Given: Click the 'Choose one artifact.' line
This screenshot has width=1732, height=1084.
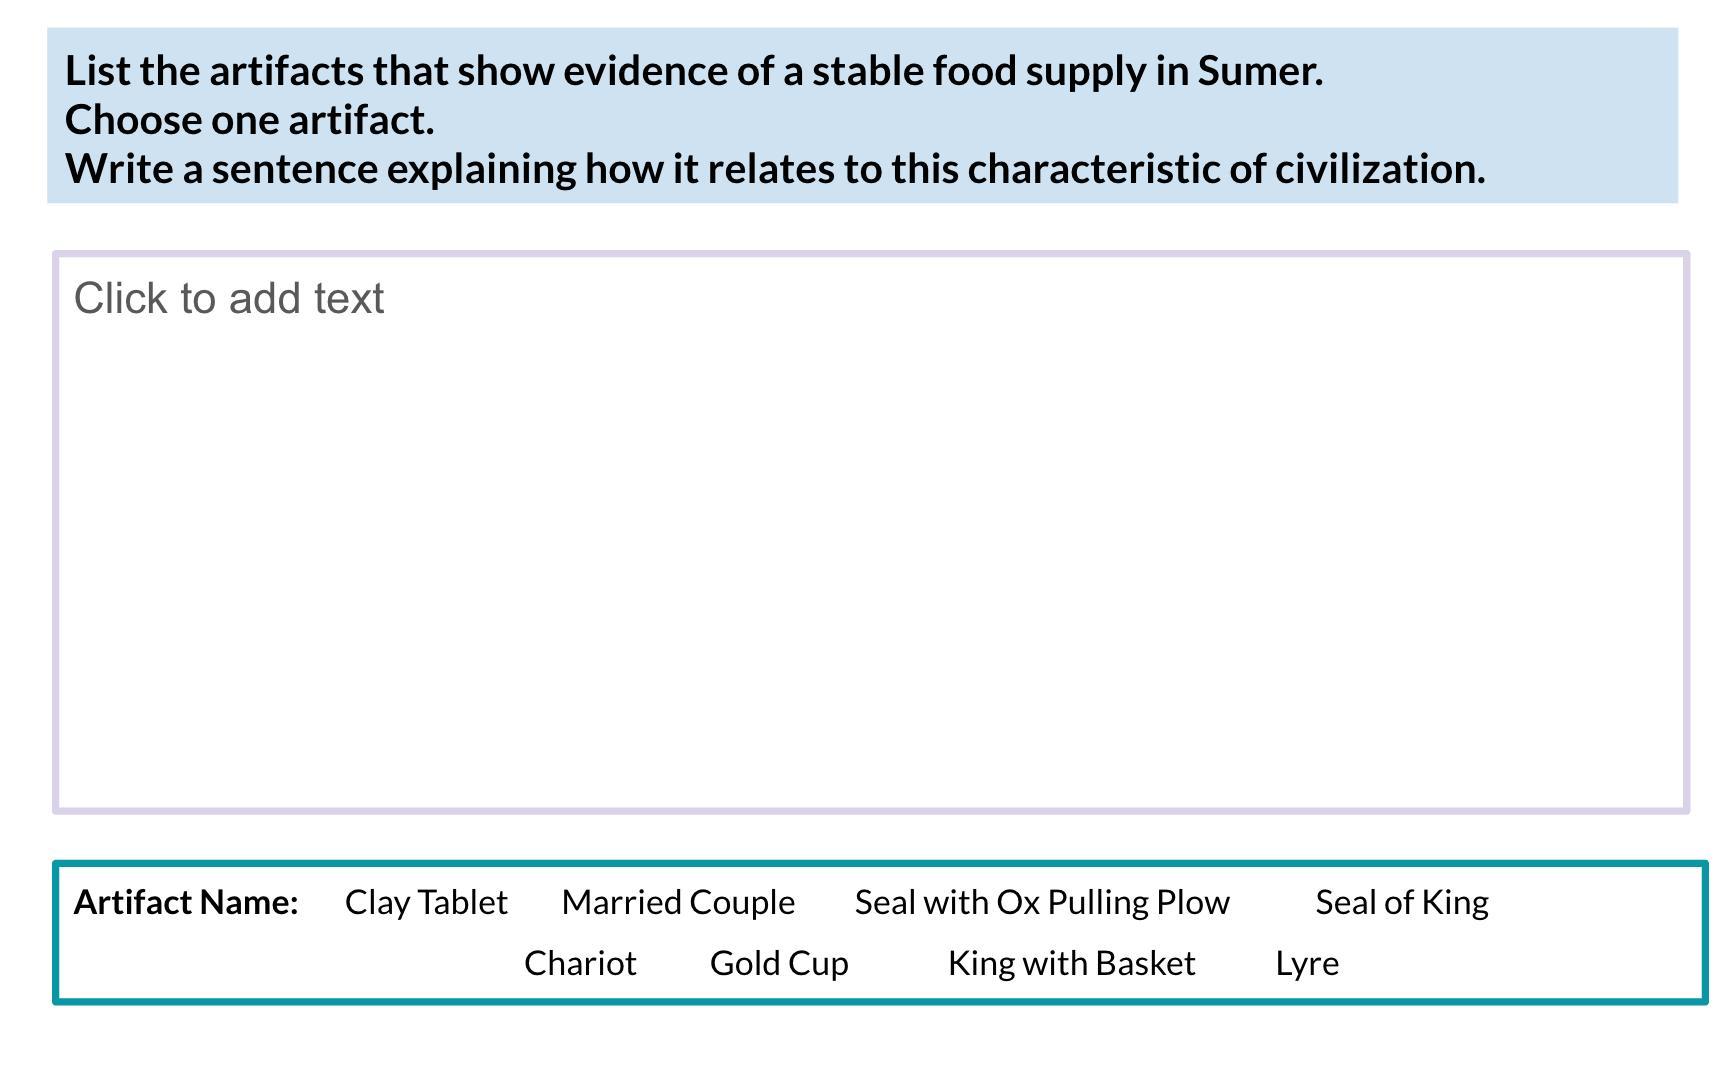Looking at the screenshot, I should coord(250,120).
